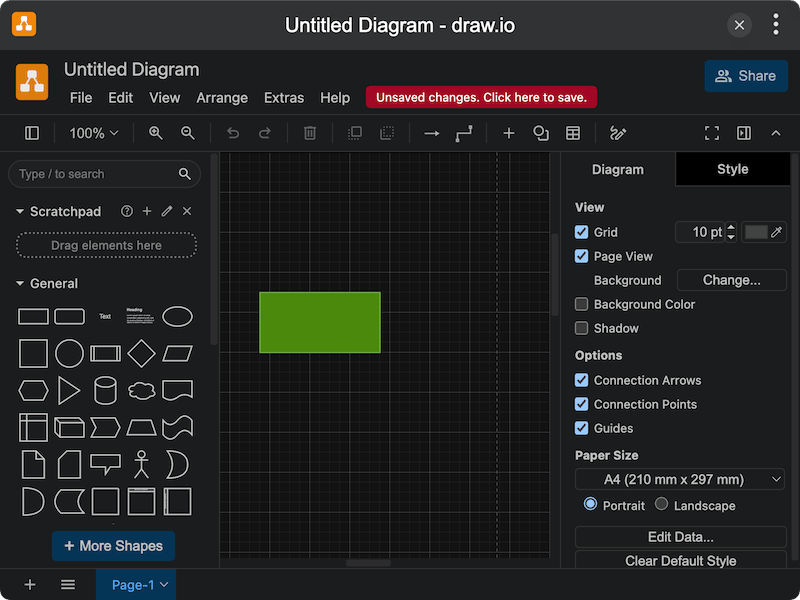The width and height of the screenshot is (800, 600).
Task: Add a new item to the Scratchpad
Action: pos(147,211)
